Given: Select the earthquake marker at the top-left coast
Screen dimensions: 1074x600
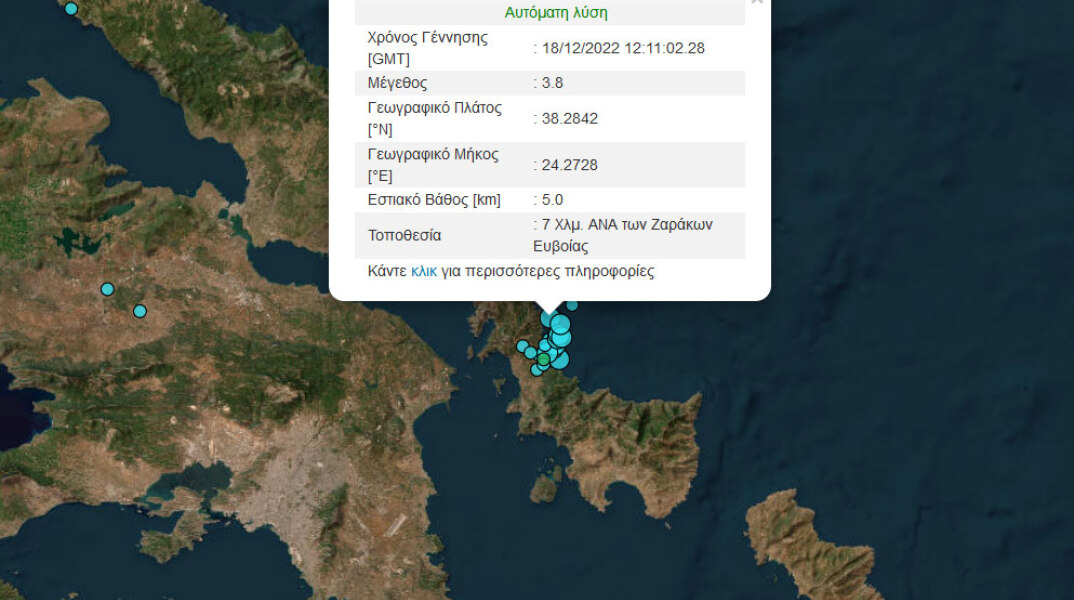Looking at the screenshot, I should 70,8.
